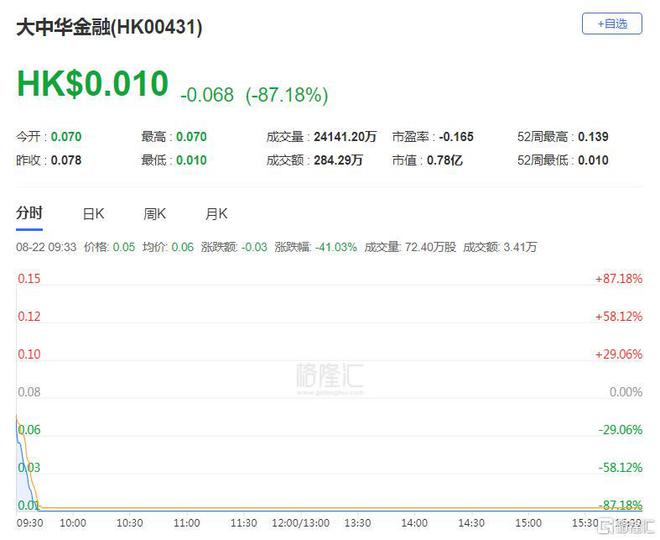Click the 14:30 time axis label
The width and height of the screenshot is (660, 540).
pos(471,523)
